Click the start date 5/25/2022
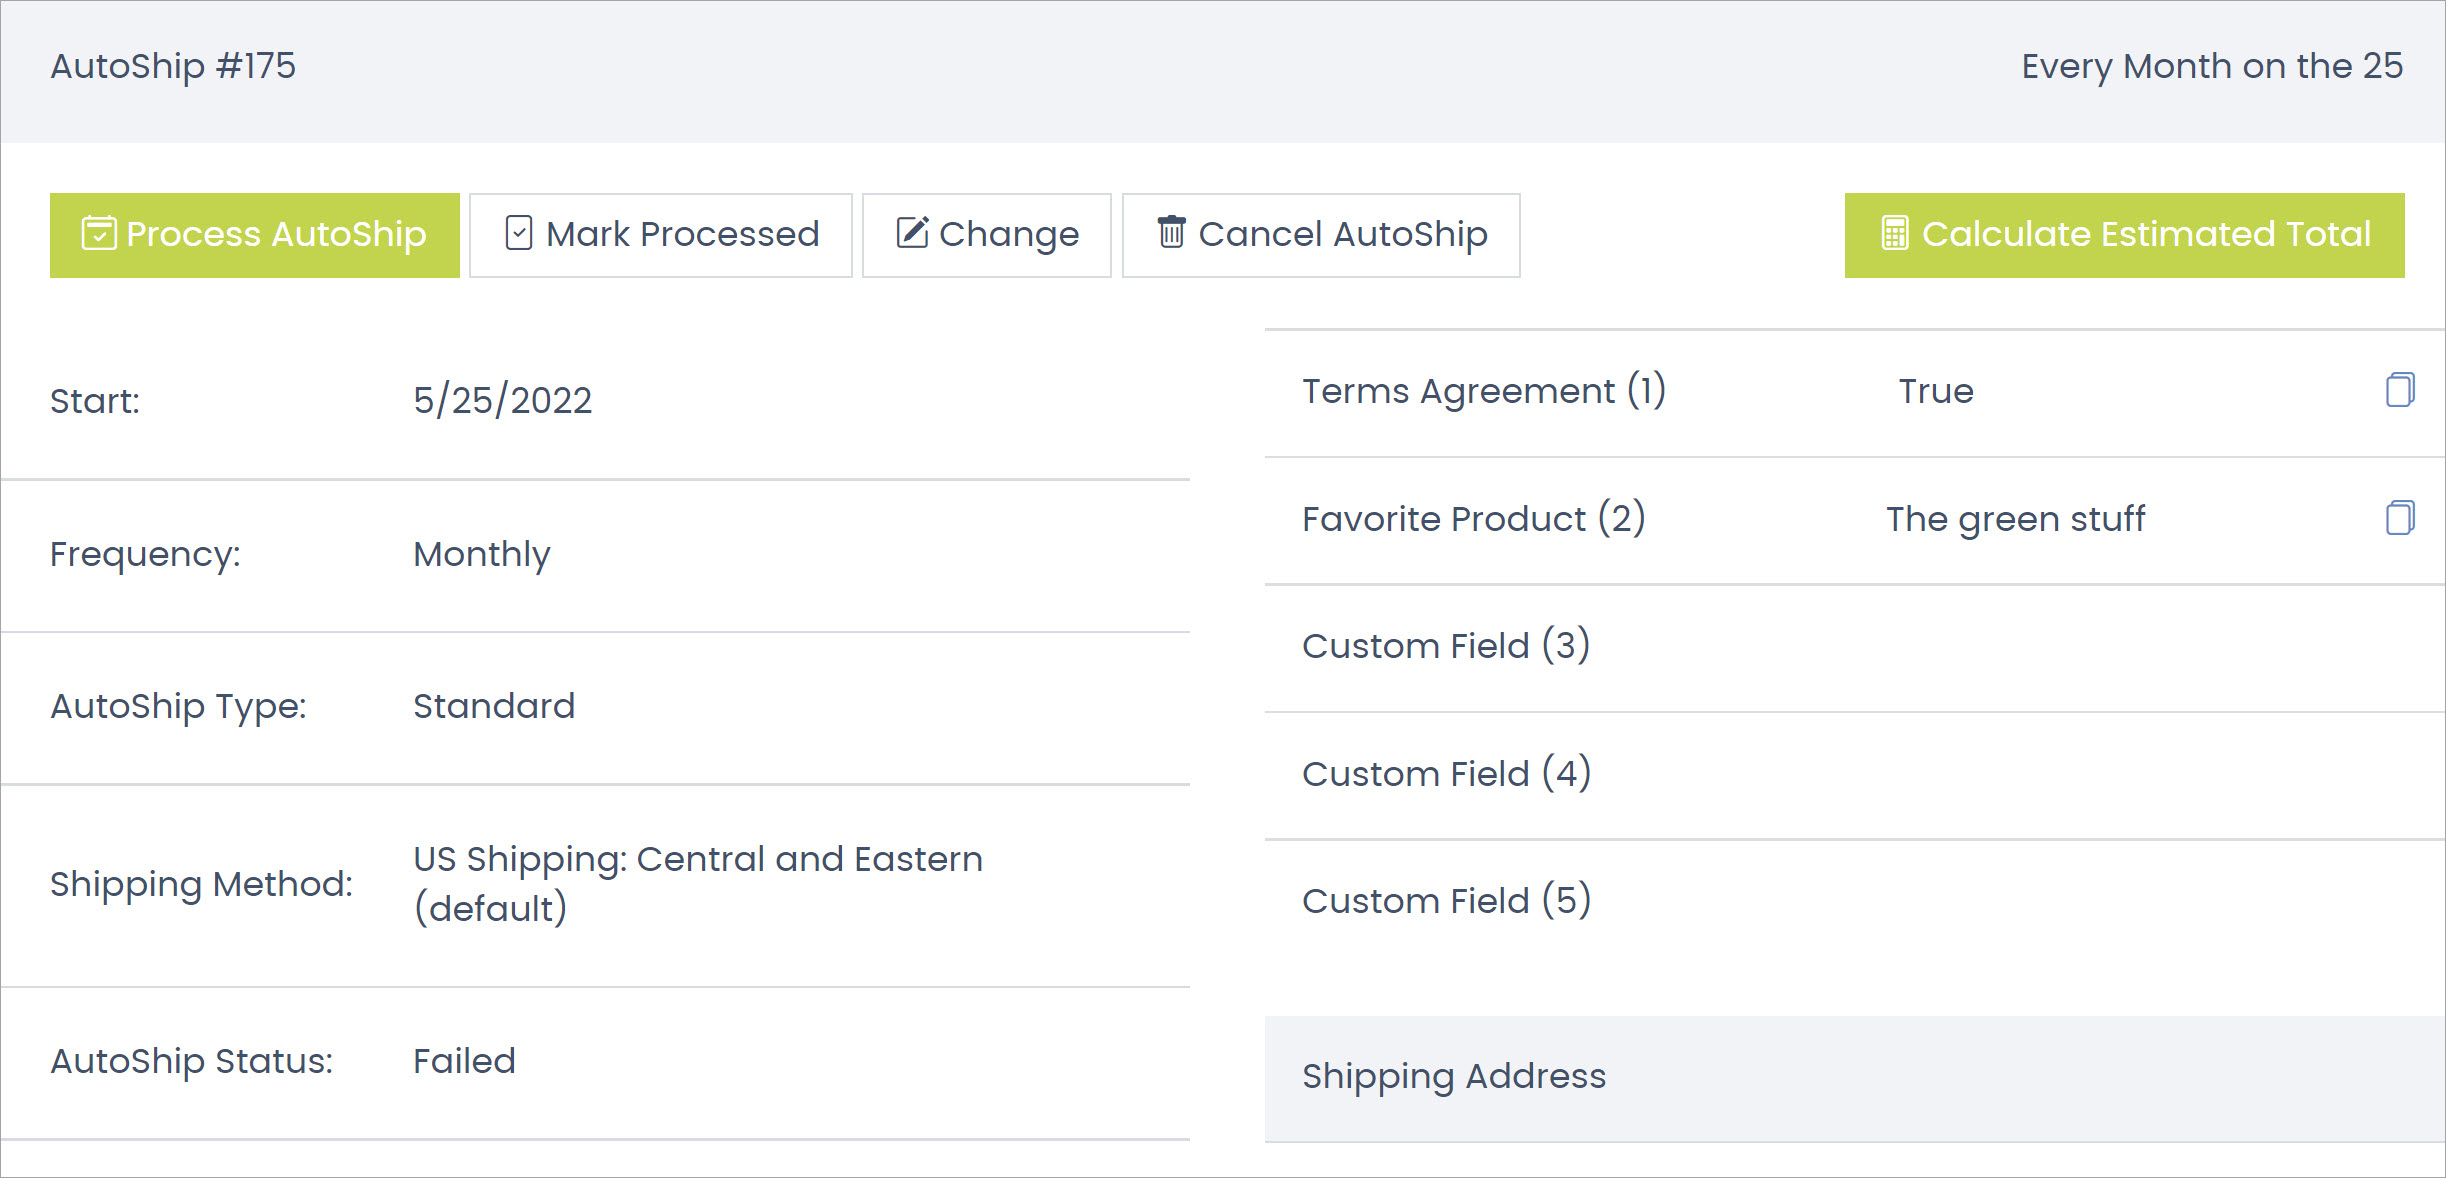This screenshot has height=1178, width=2446. point(502,400)
